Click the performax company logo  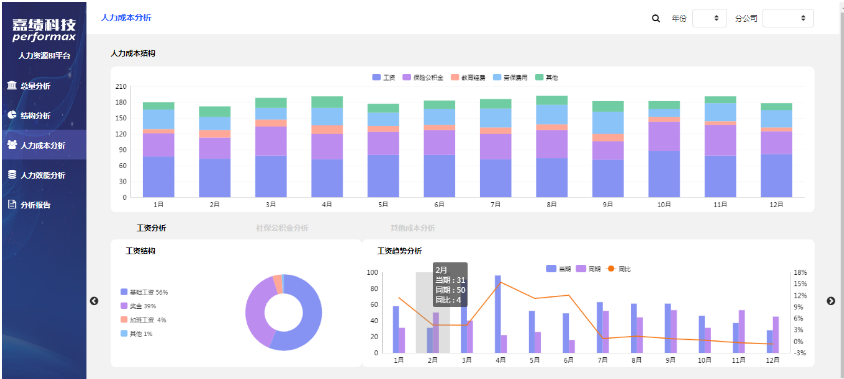(44, 31)
